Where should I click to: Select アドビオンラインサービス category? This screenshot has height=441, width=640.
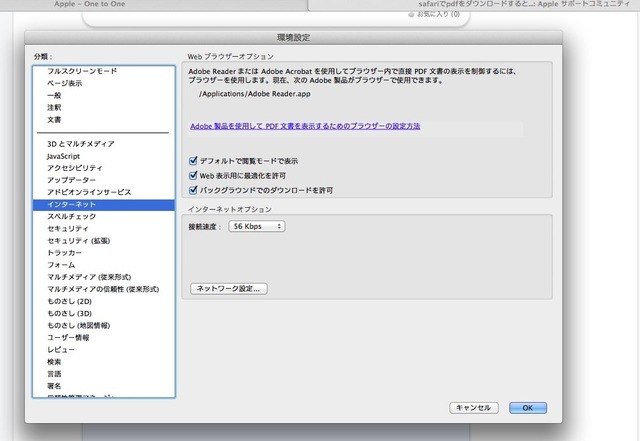click(x=104, y=192)
